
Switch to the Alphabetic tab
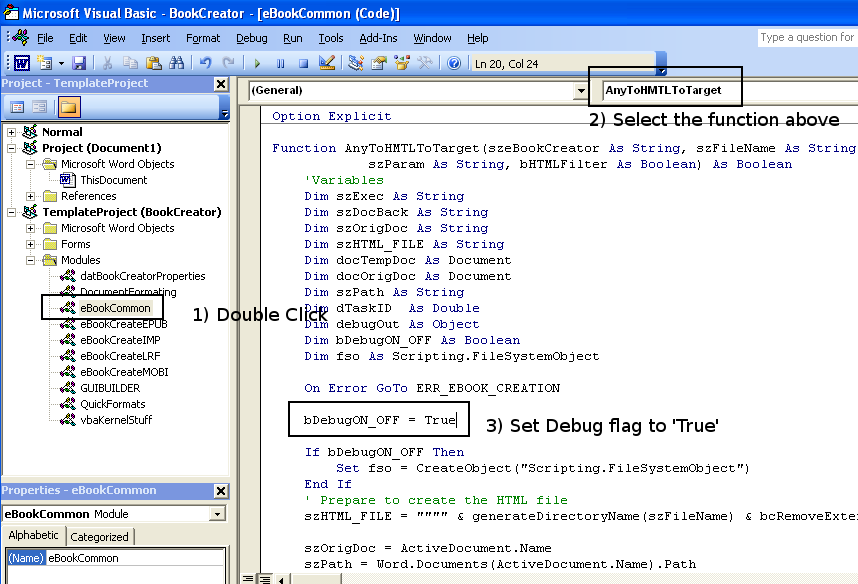tap(33, 535)
